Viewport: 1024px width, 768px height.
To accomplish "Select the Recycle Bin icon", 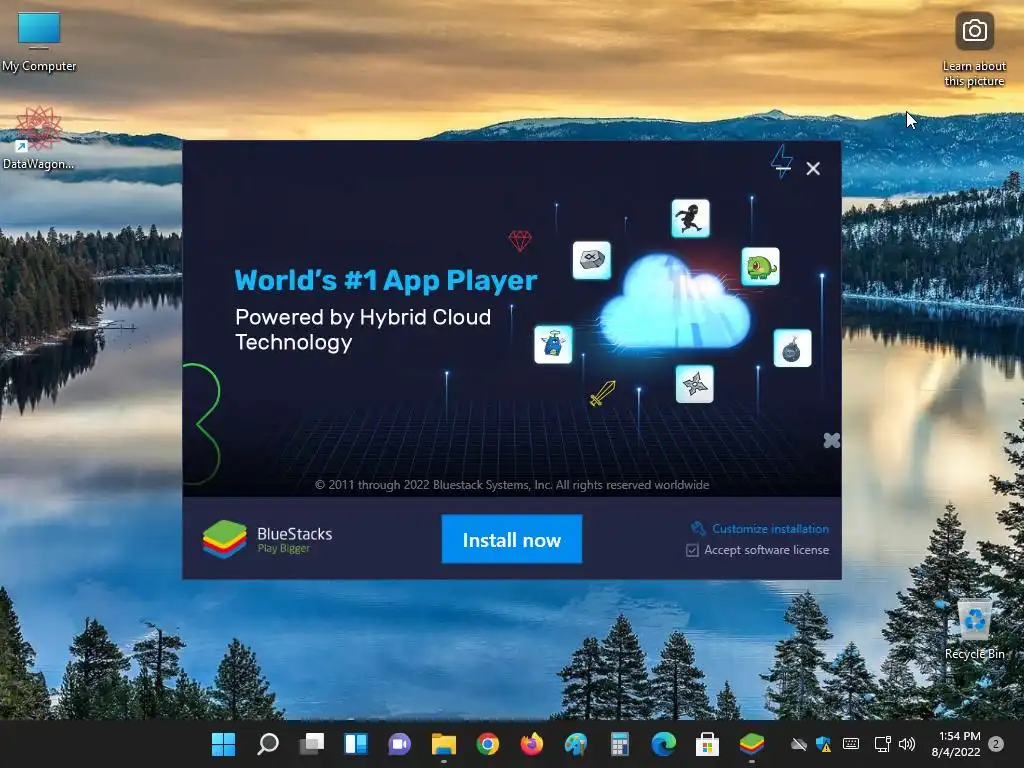I will pyautogui.click(x=974, y=630).
